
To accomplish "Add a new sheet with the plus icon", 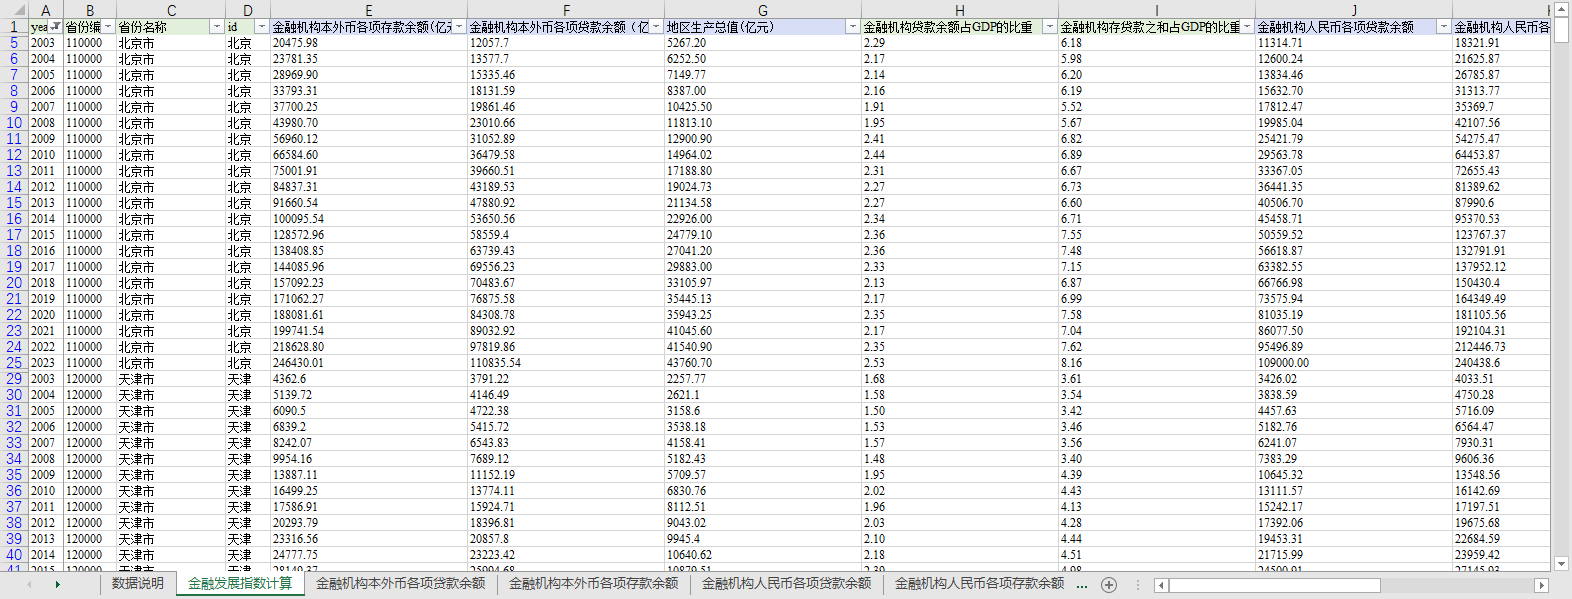I will (1108, 584).
